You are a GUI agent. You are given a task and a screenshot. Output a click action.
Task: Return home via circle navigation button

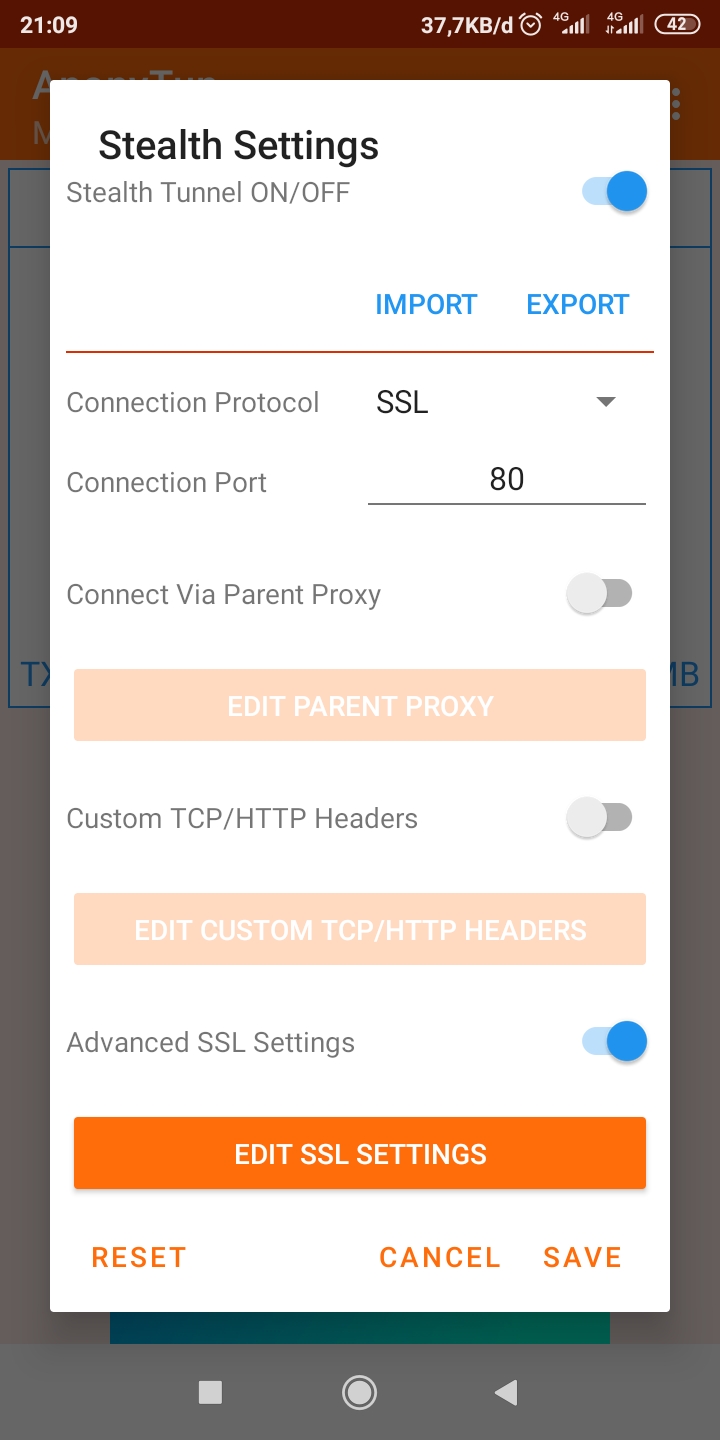[359, 1392]
